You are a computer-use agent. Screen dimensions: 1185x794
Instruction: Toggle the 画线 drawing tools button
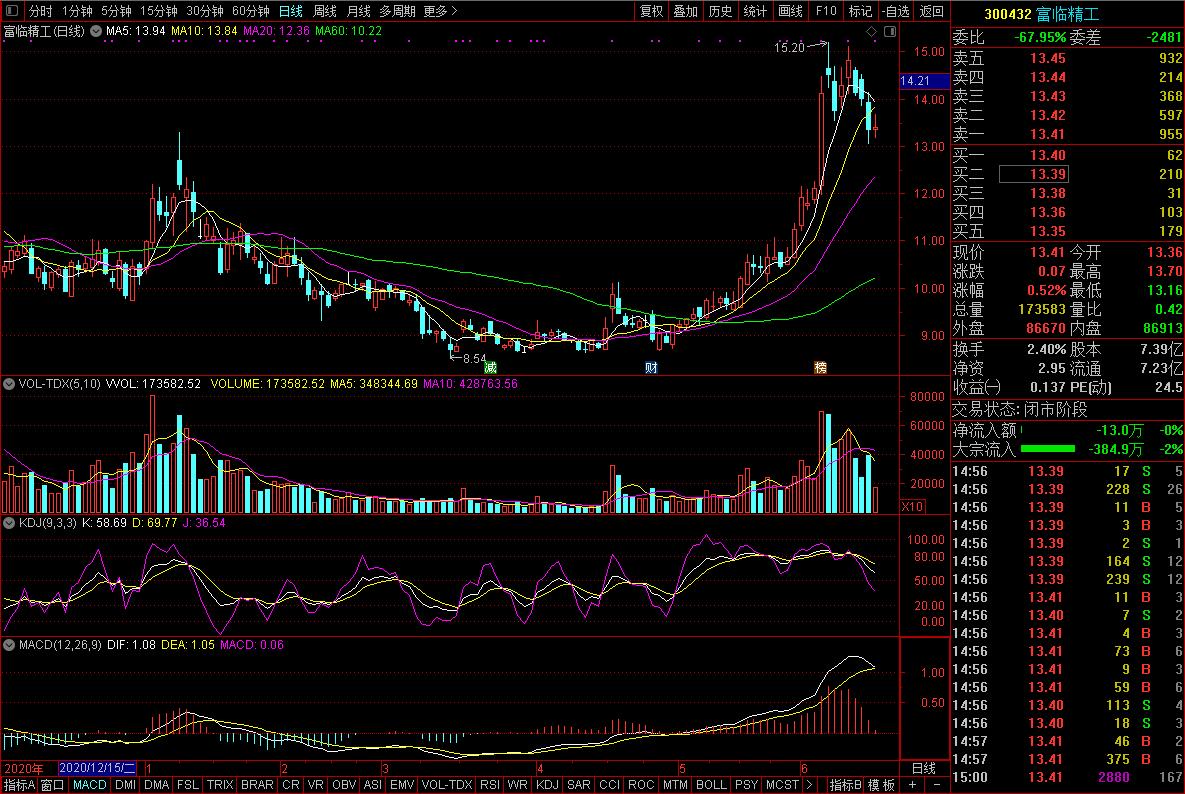tap(790, 11)
